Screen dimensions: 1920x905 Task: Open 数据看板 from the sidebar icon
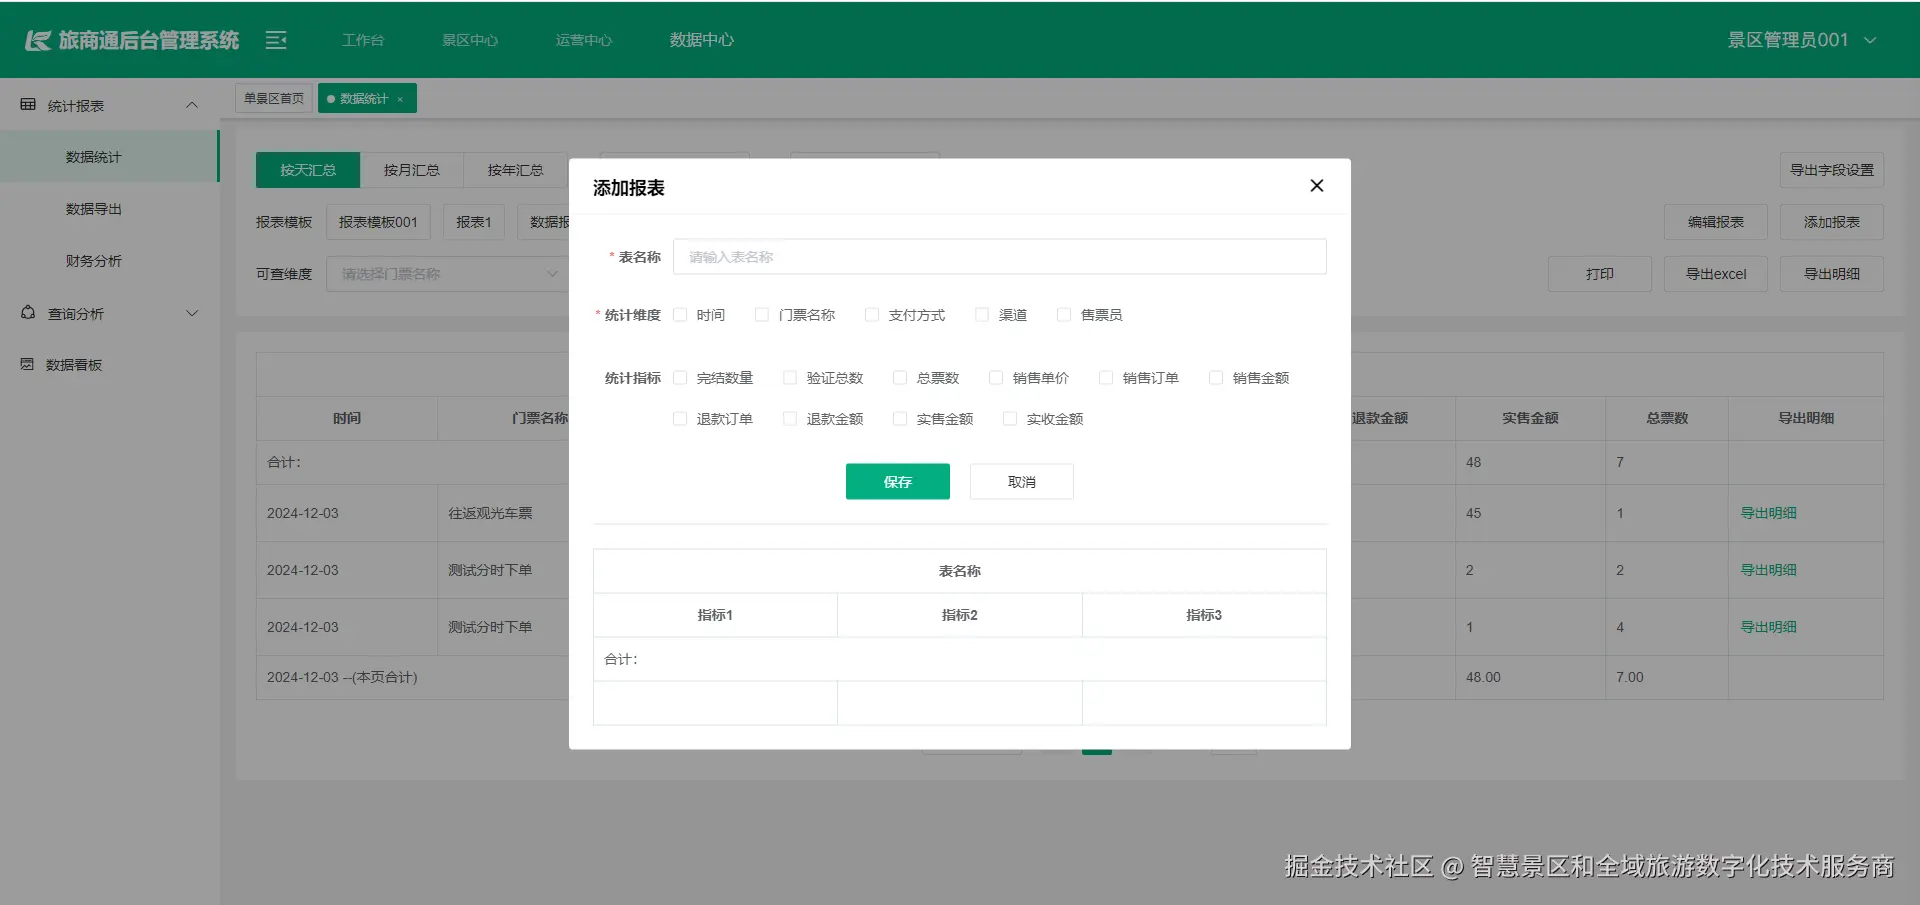click(x=27, y=364)
